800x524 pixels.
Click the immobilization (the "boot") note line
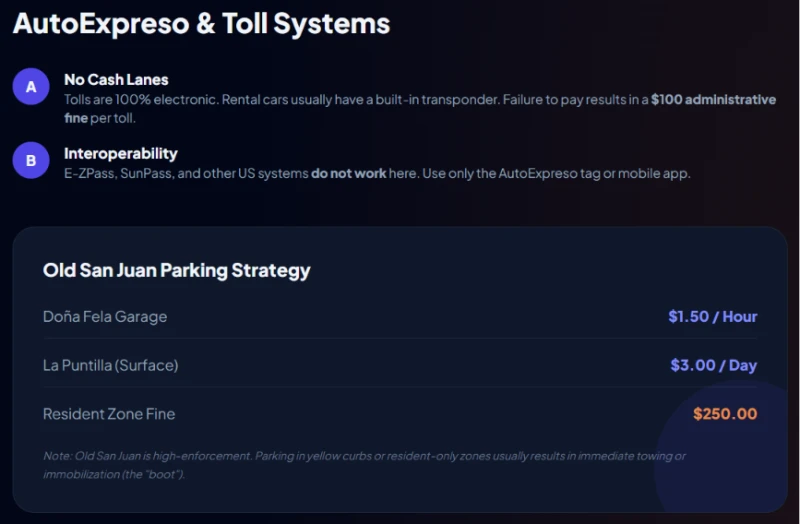pyautogui.click(x=114, y=474)
